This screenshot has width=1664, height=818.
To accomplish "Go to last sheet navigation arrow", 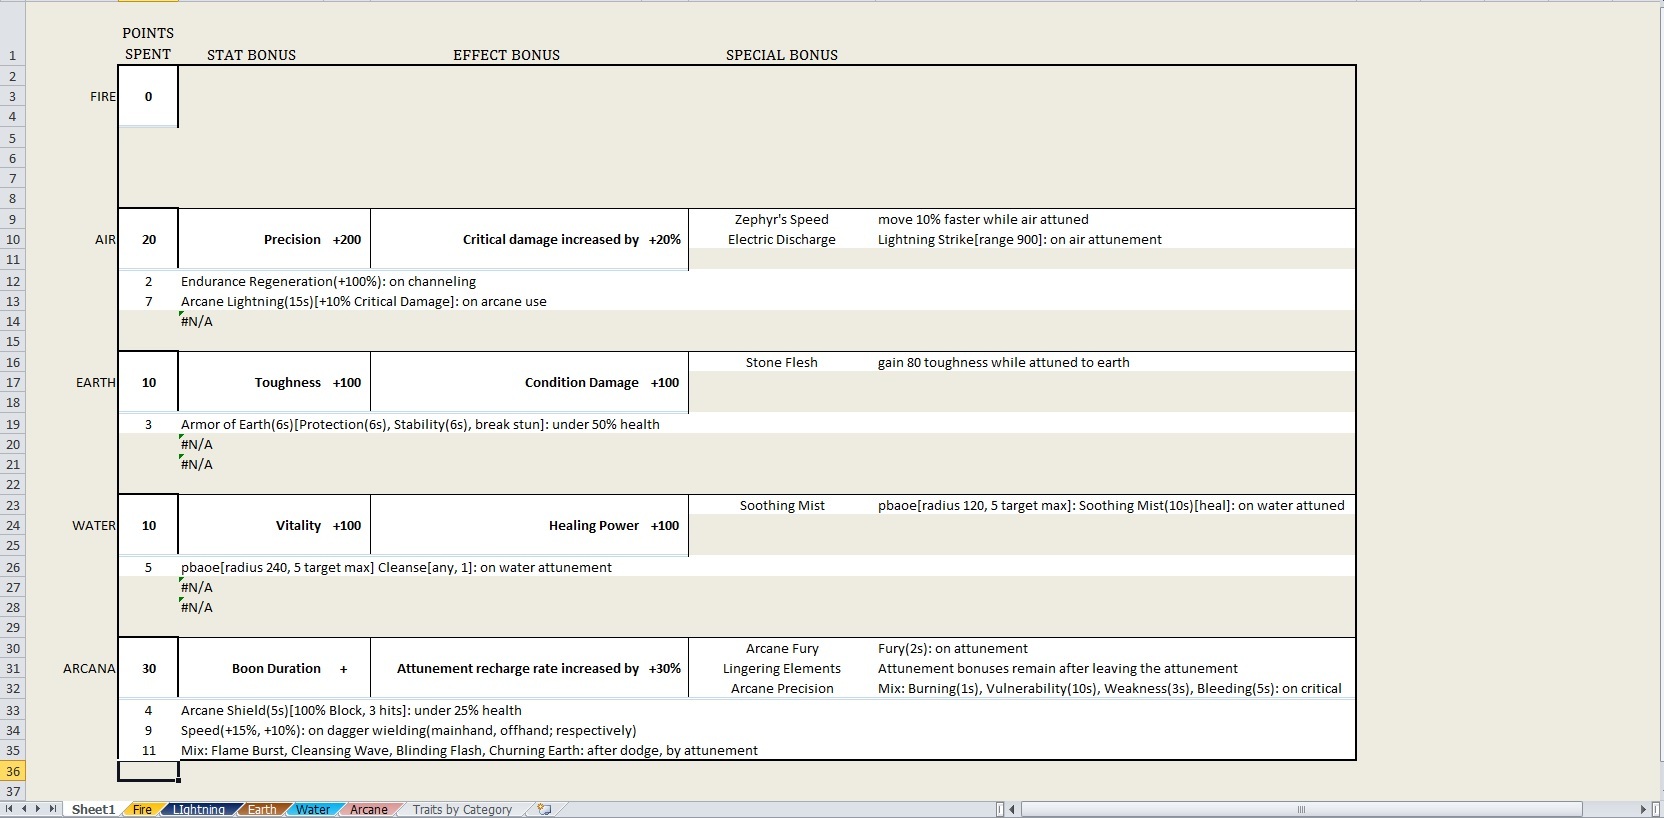I will [52, 809].
